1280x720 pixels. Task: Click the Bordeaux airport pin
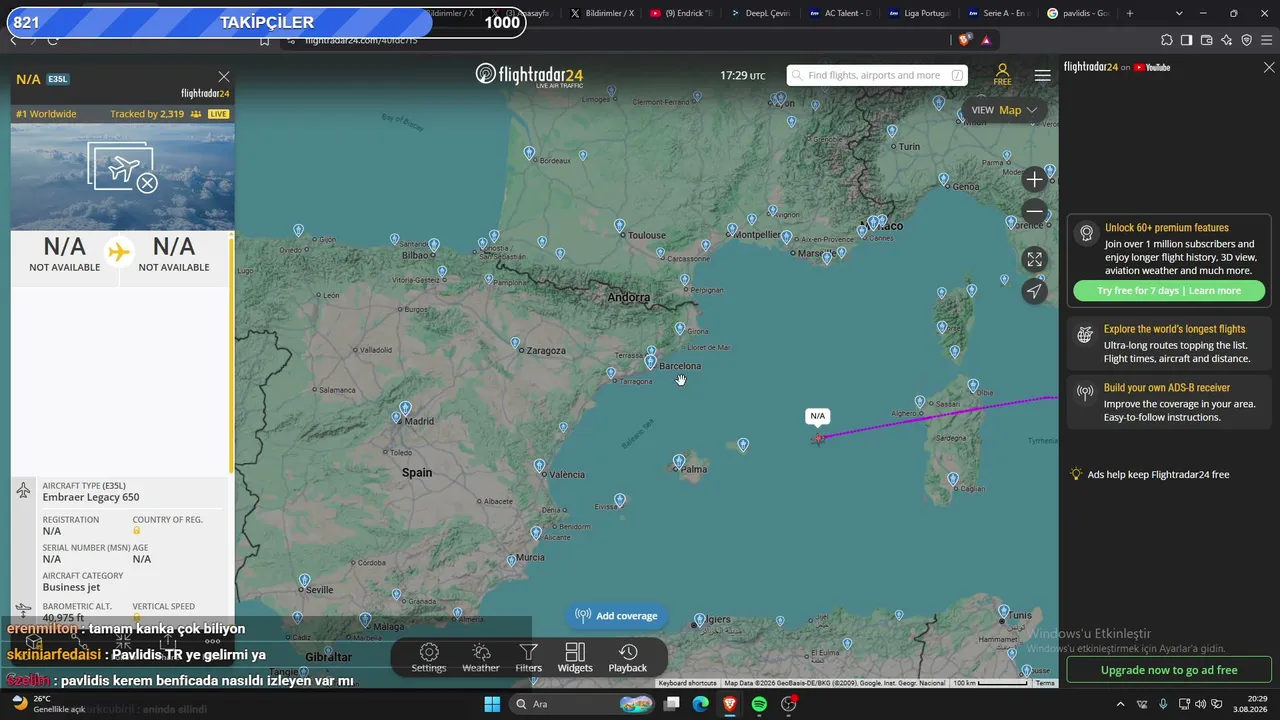529,153
